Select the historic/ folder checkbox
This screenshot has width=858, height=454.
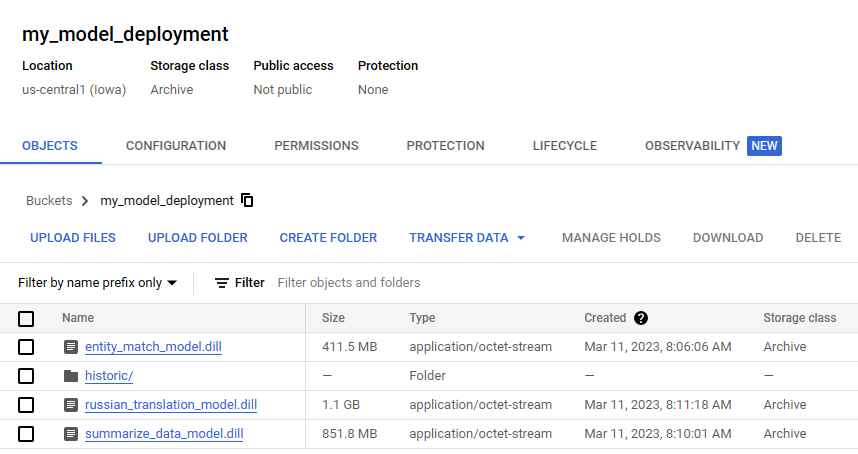(x=26, y=376)
